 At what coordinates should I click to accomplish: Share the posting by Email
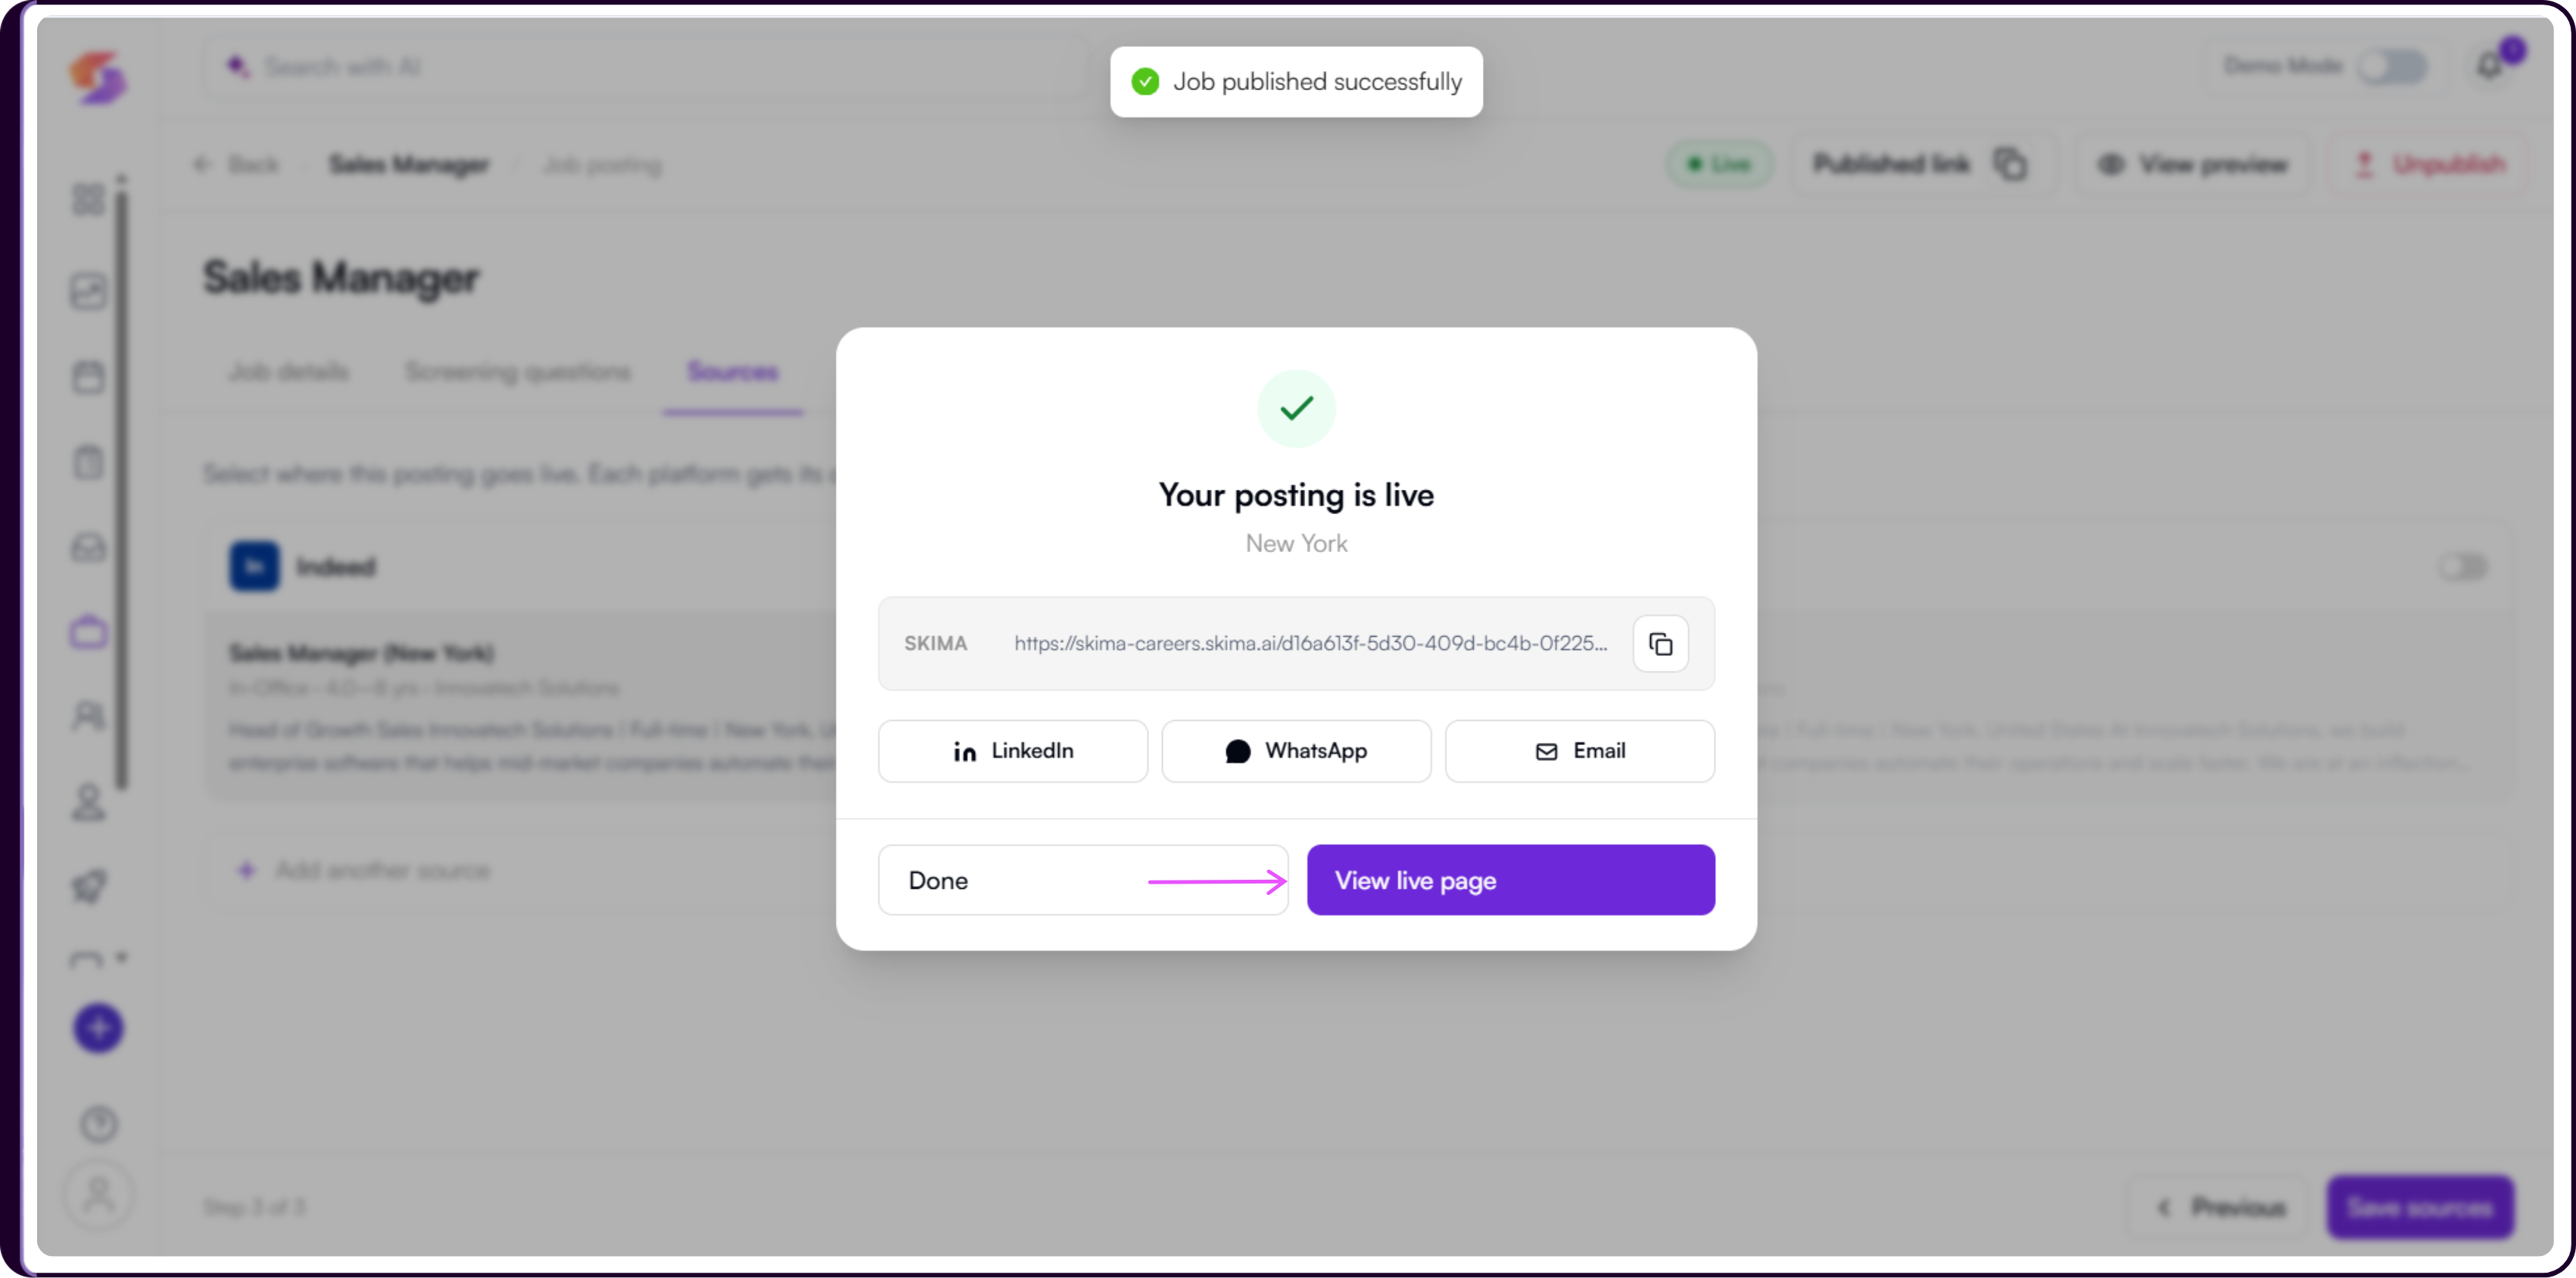[1580, 751]
